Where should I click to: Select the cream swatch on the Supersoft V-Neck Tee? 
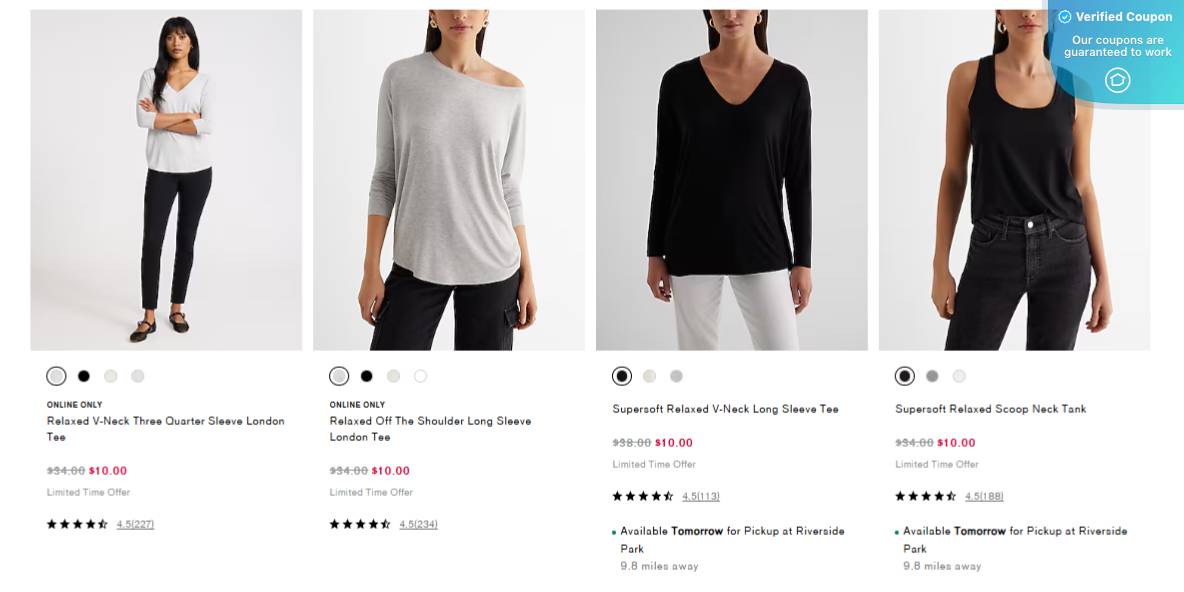pyautogui.click(x=649, y=376)
